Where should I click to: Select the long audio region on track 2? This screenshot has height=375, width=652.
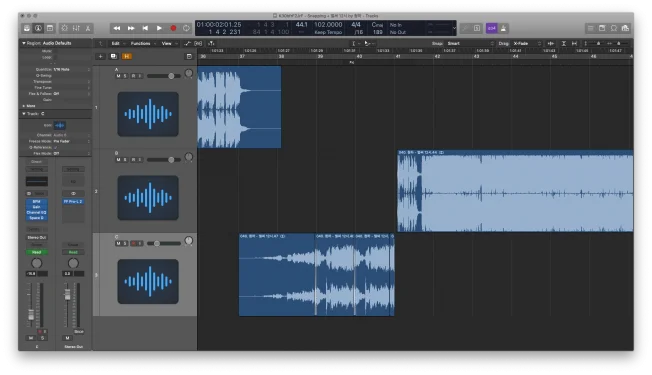(515, 191)
